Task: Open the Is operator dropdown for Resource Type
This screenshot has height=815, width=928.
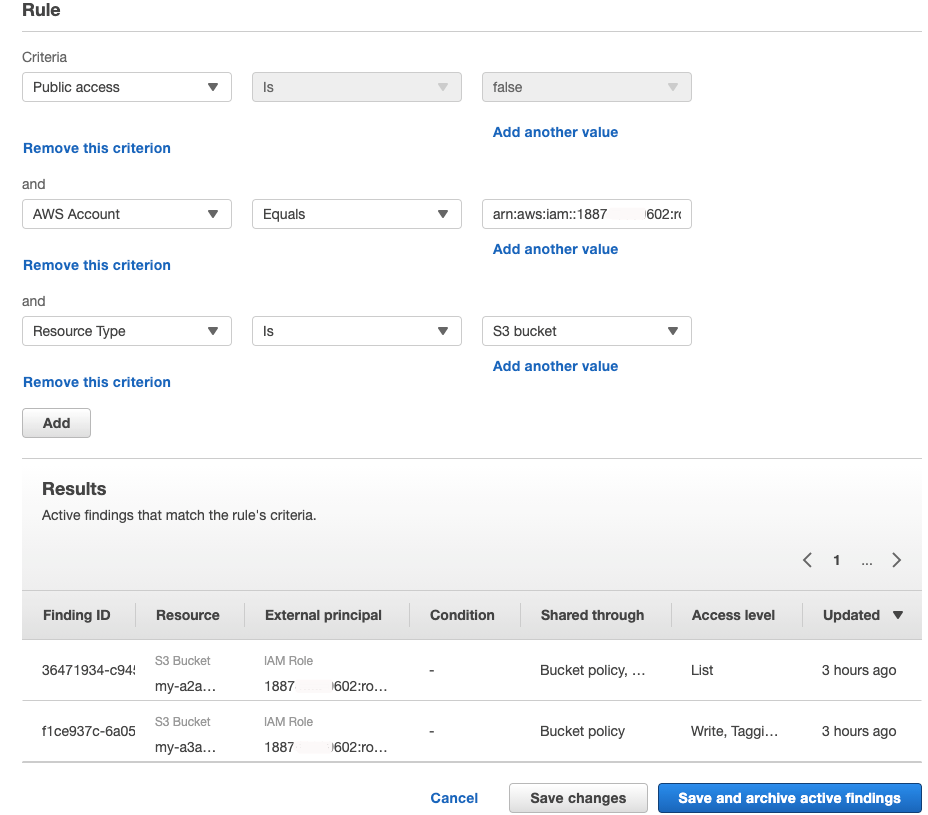Action: [x=356, y=331]
